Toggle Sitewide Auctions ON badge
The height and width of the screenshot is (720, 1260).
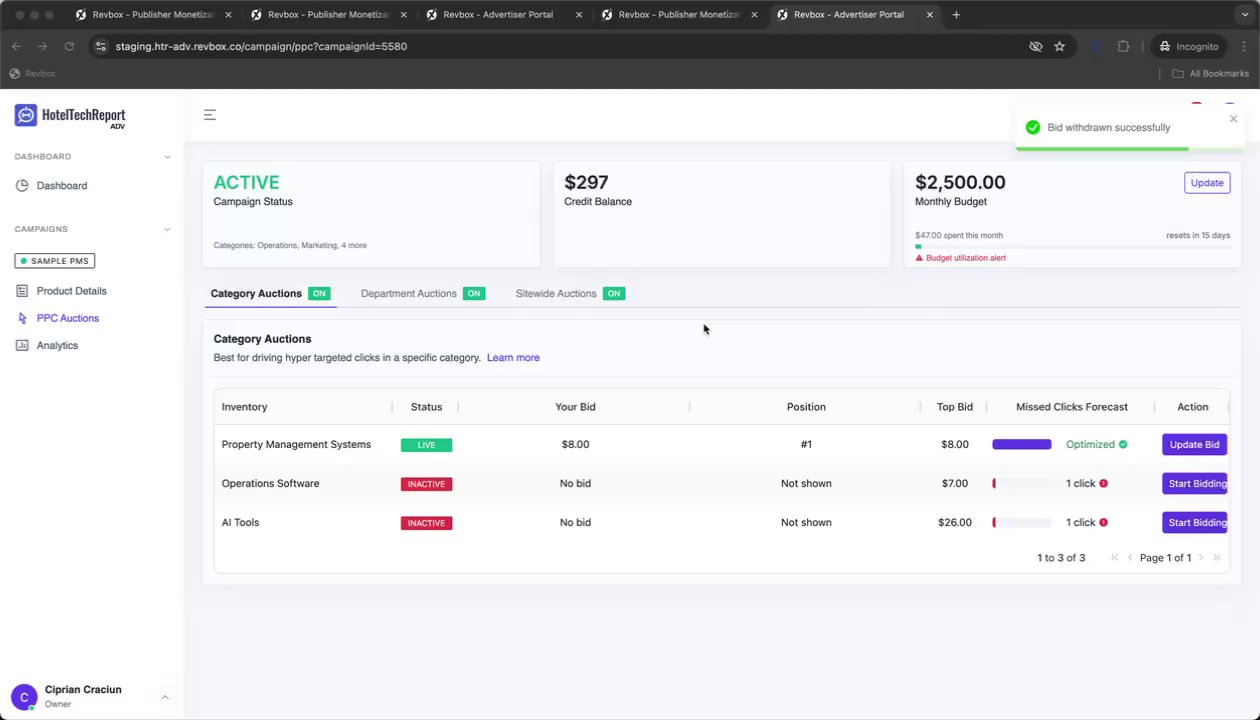pyautogui.click(x=614, y=293)
